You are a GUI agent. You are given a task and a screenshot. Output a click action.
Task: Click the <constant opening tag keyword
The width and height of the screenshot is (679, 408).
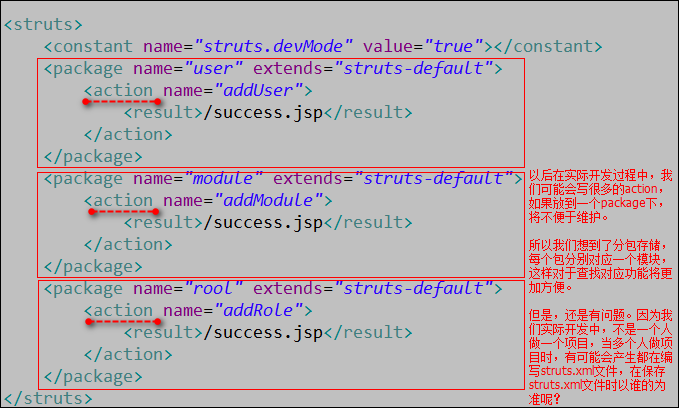click(88, 46)
